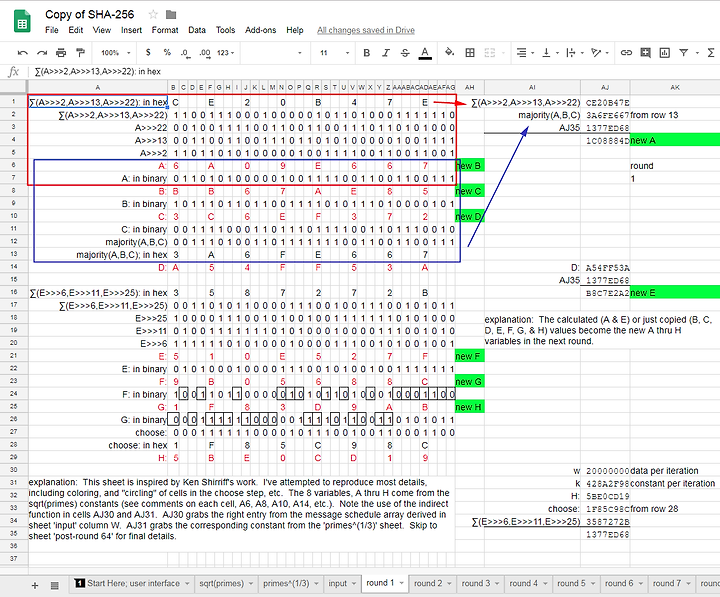Open text wrapping options

pos(574,53)
